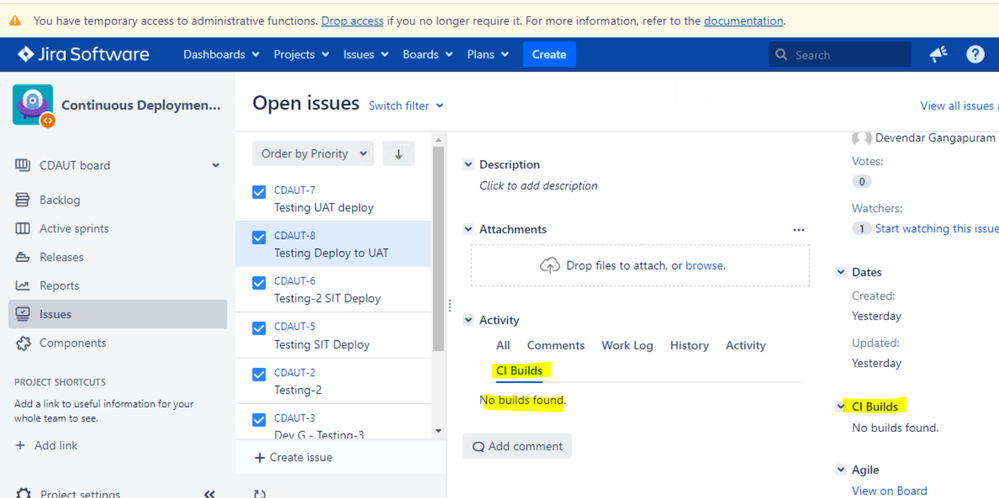Collapse the CI Builds side section

click(x=841, y=406)
